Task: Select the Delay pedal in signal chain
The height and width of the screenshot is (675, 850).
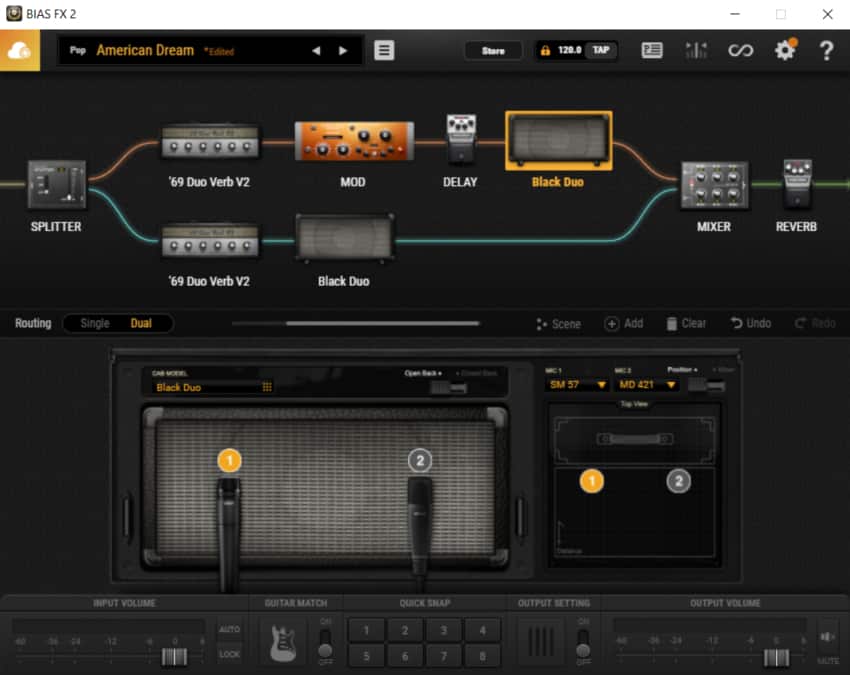Action: point(460,138)
